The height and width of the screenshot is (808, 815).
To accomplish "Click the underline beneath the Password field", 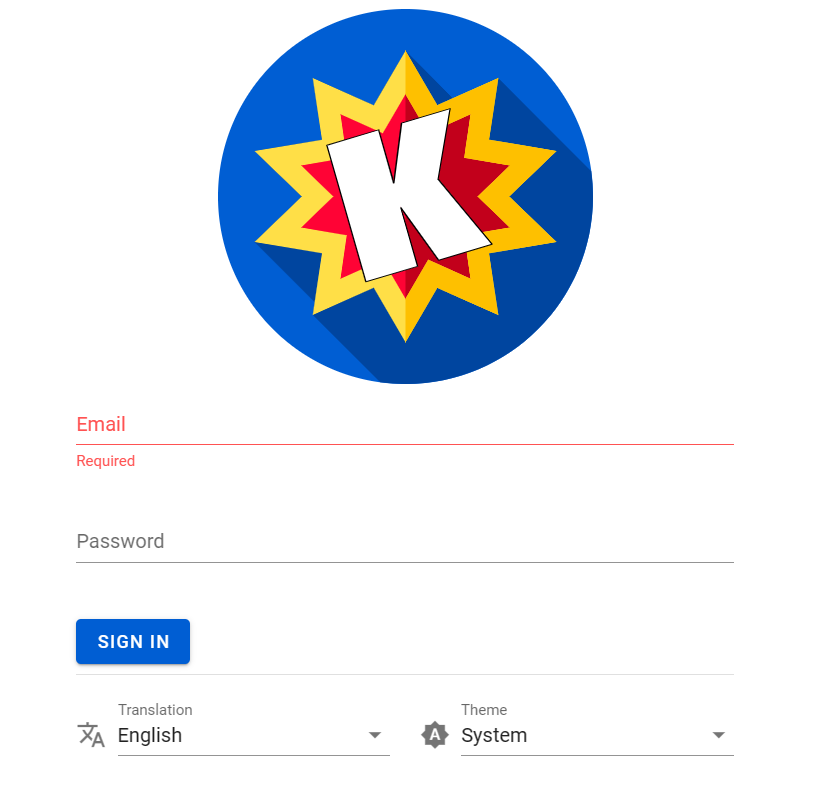I will (405, 562).
